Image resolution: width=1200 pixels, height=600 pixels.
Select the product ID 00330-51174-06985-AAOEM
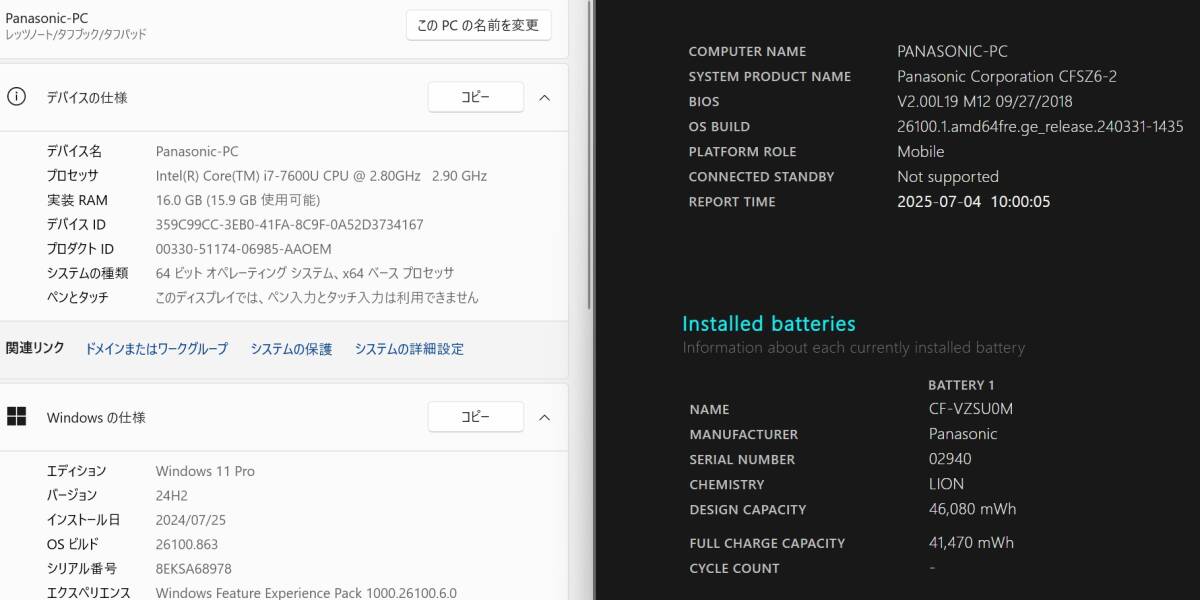[243, 249]
